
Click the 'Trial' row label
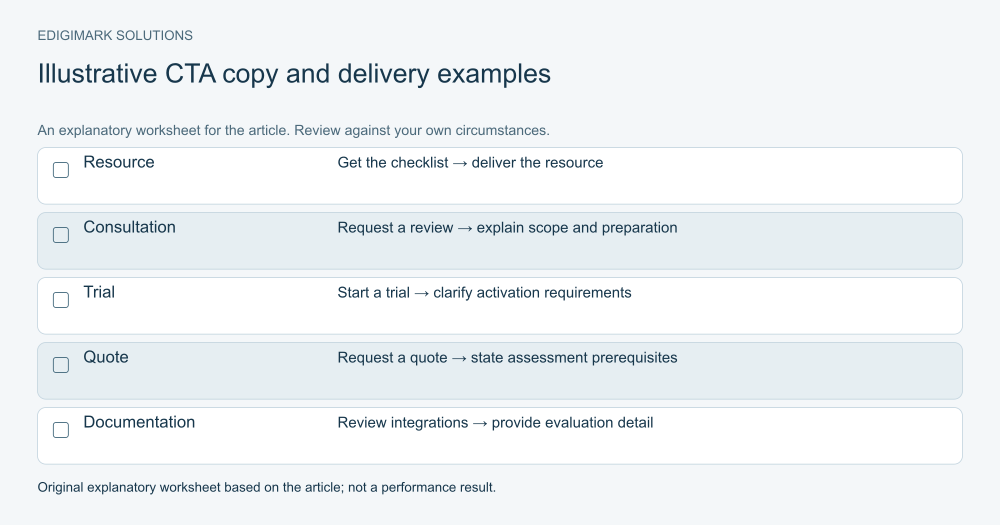[x=99, y=292]
